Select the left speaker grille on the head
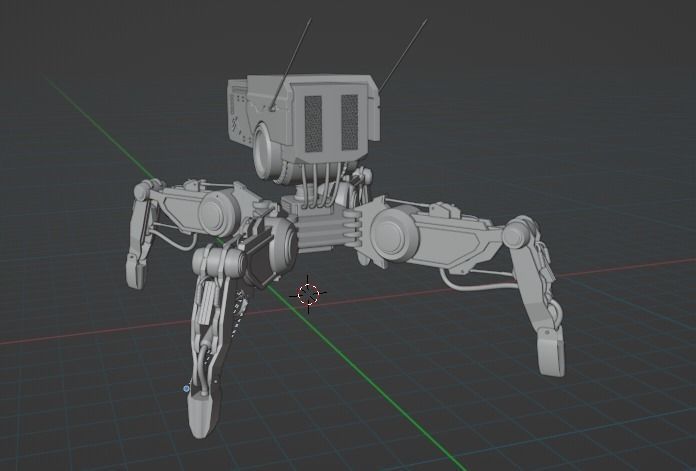The height and width of the screenshot is (471, 696). tap(313, 123)
